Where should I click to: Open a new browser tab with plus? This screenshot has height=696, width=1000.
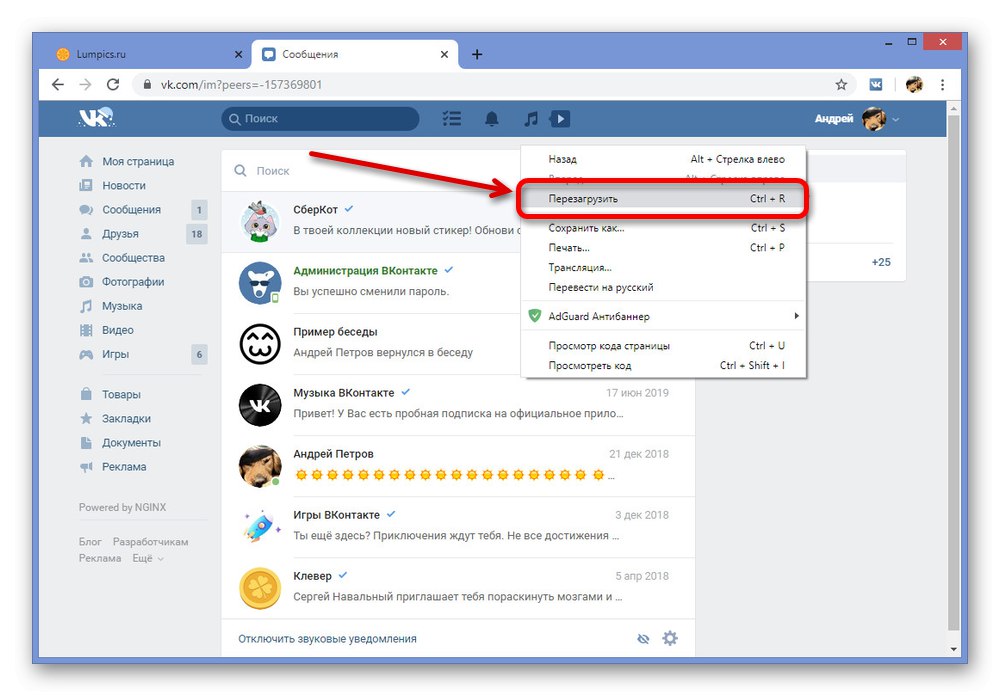(x=476, y=54)
